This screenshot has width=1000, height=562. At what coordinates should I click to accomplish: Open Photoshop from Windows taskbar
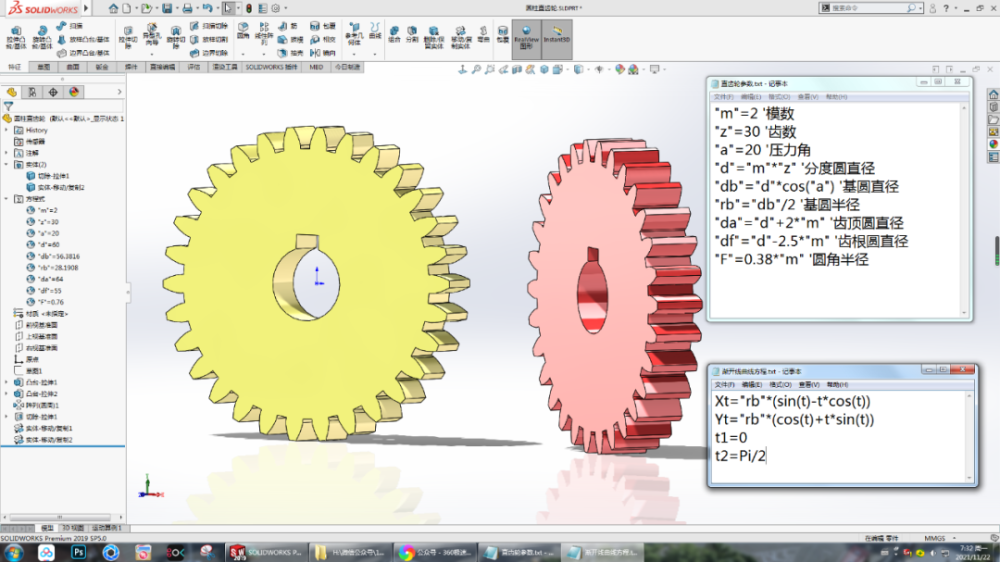pyautogui.click(x=79, y=552)
